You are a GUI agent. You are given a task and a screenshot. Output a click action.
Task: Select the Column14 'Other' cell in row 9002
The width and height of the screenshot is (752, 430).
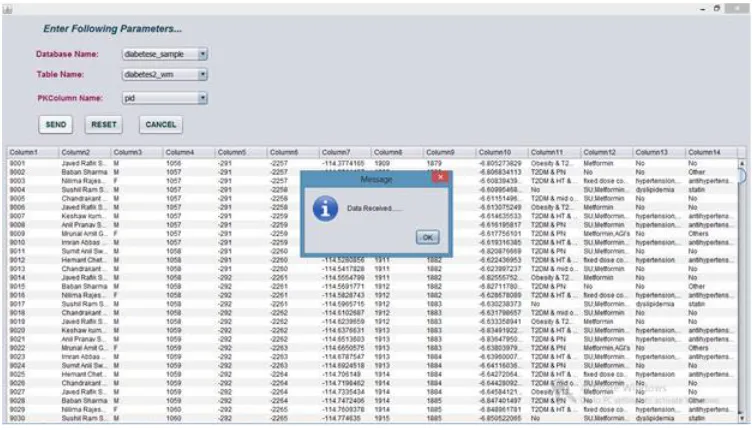(712, 172)
